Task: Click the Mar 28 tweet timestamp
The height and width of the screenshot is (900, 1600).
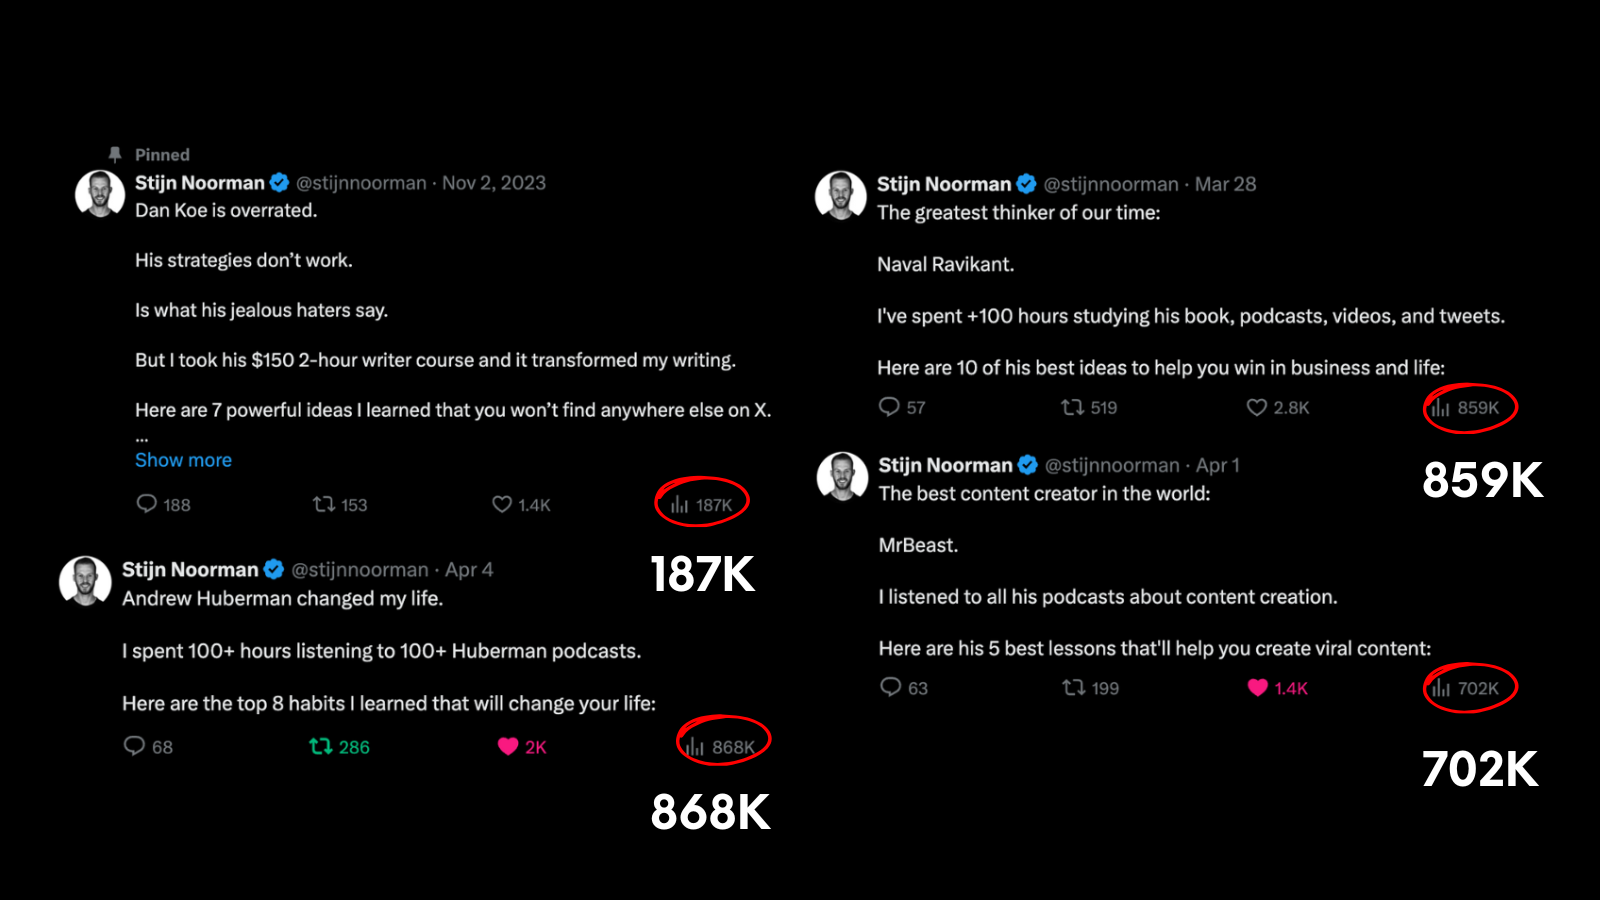Action: coord(1225,184)
